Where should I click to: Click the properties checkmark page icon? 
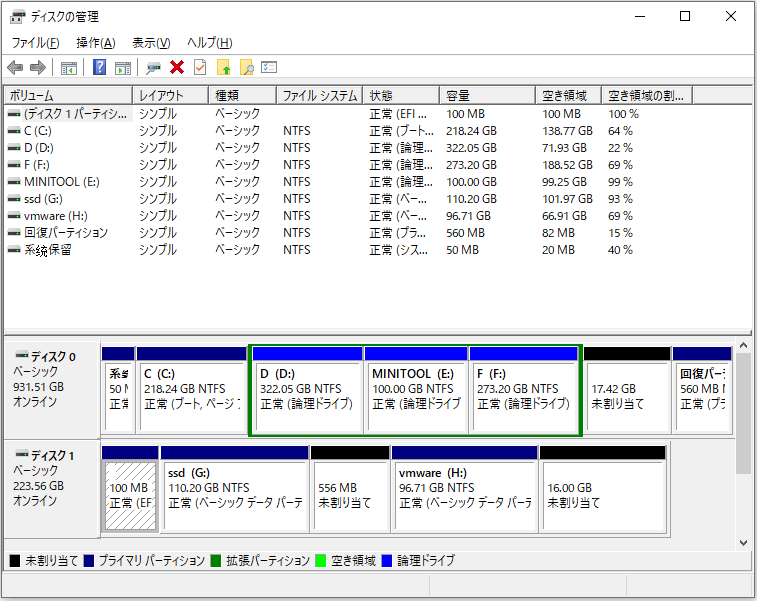pos(200,68)
